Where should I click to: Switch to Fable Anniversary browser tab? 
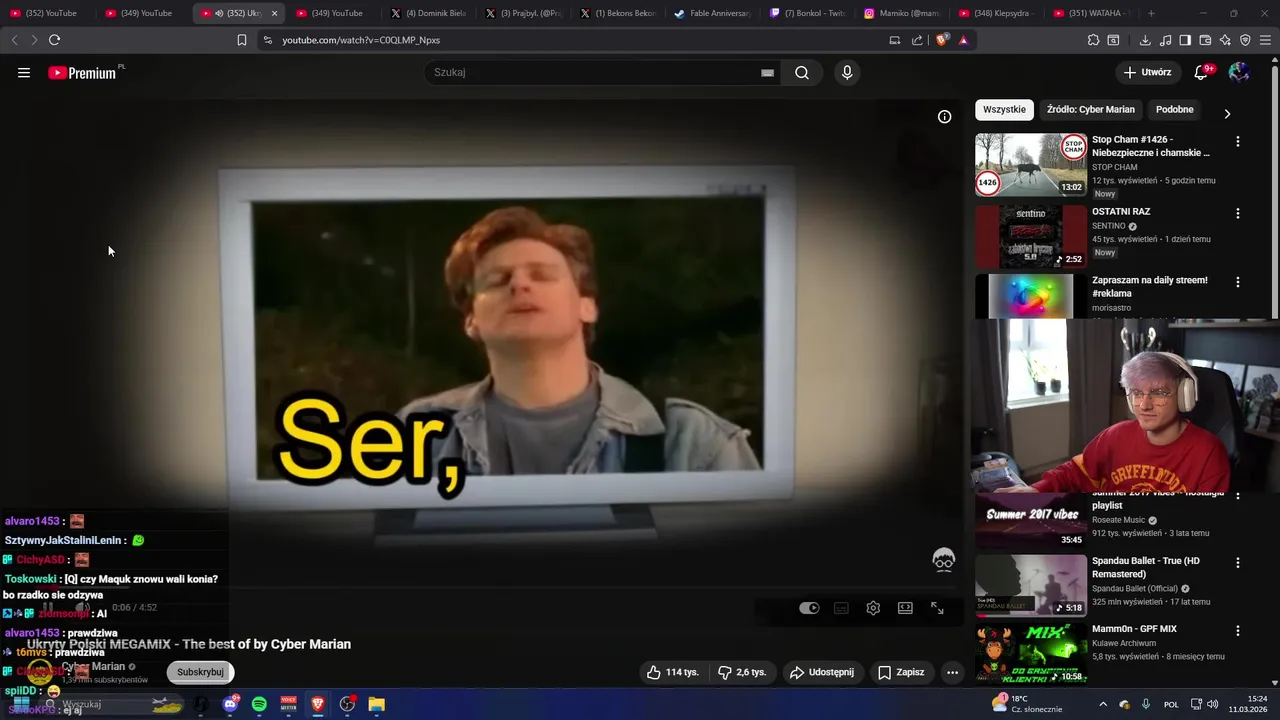pyautogui.click(x=712, y=13)
